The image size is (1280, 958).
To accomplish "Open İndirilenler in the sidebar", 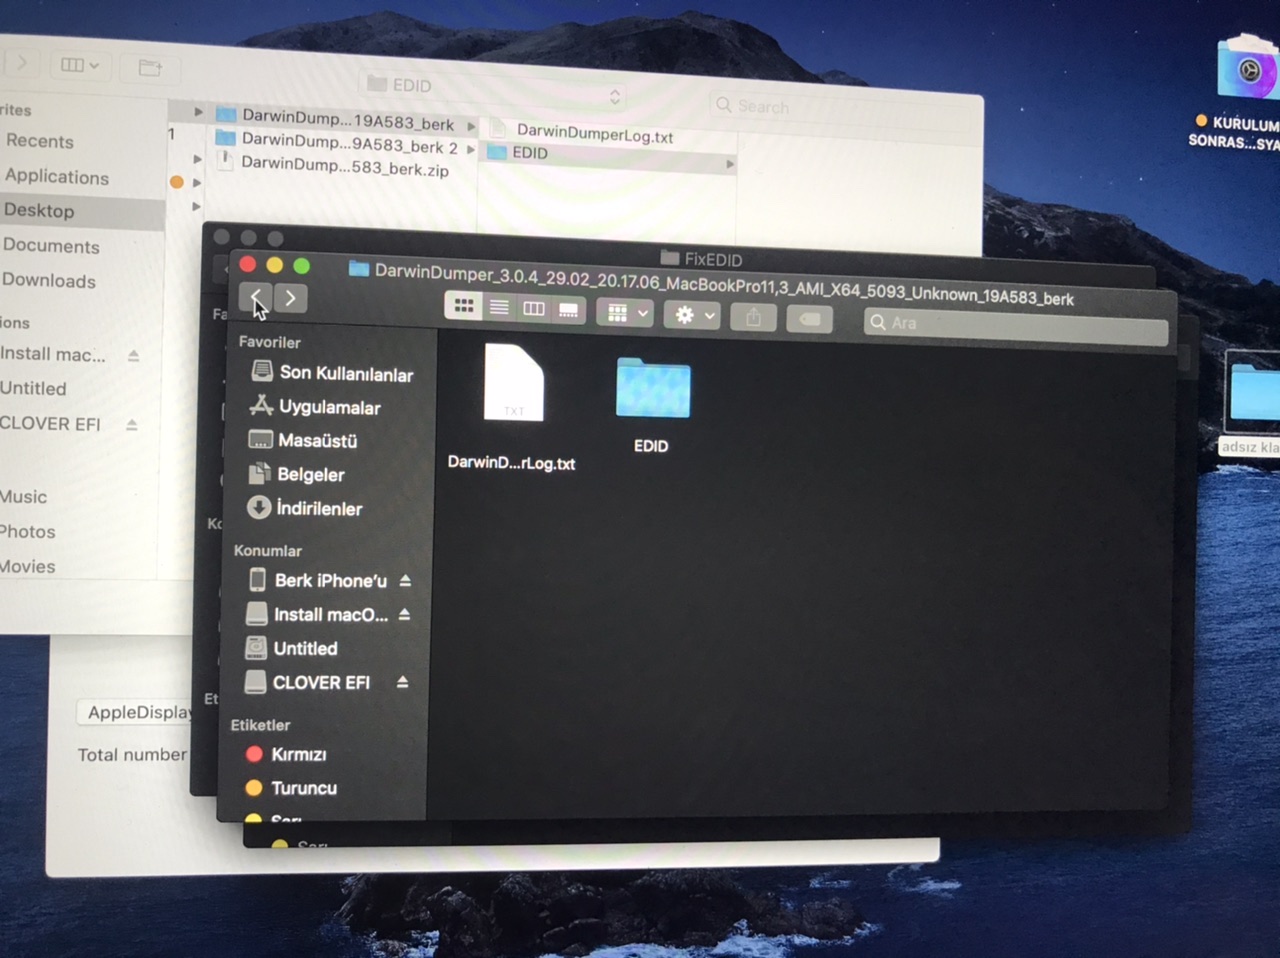I will 319,508.
